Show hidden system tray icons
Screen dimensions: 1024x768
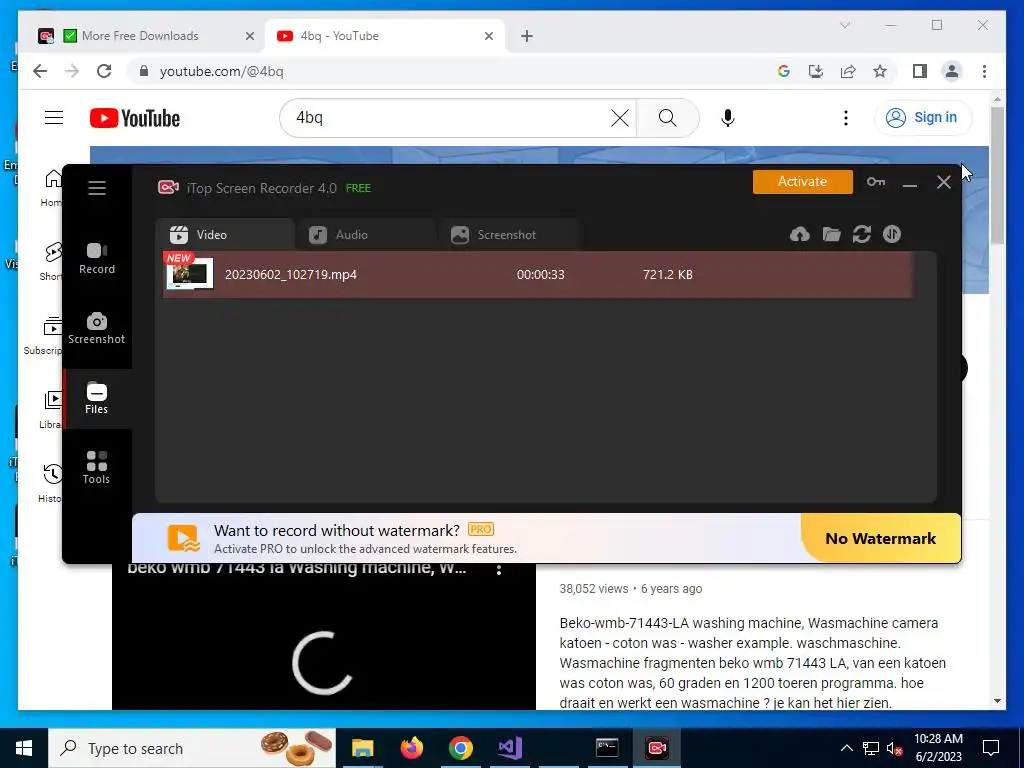pyautogui.click(x=846, y=748)
